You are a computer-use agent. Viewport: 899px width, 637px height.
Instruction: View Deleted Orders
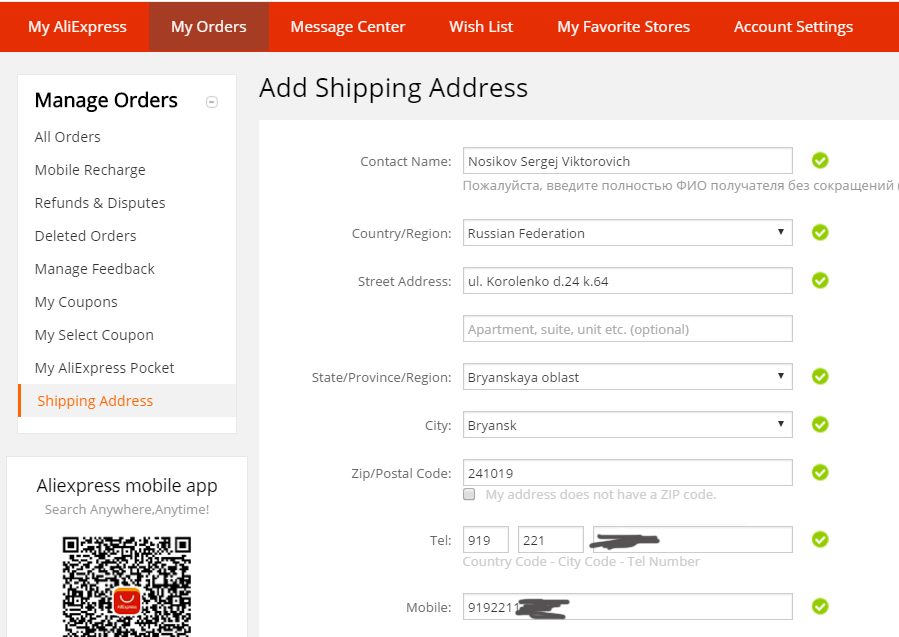coord(85,236)
